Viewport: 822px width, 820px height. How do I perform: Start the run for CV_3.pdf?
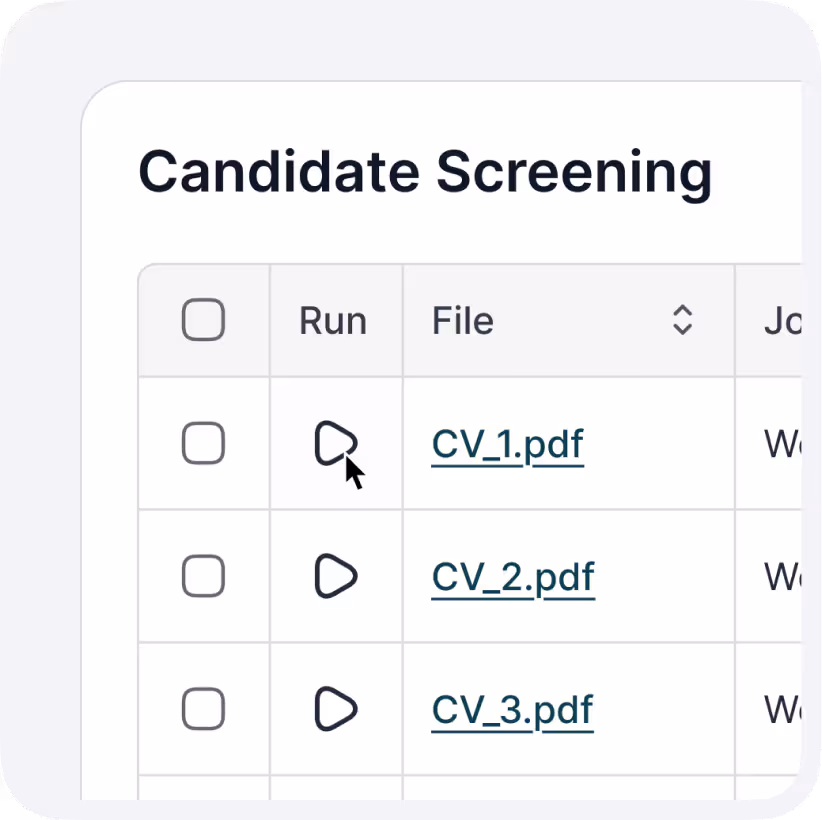tap(335, 709)
